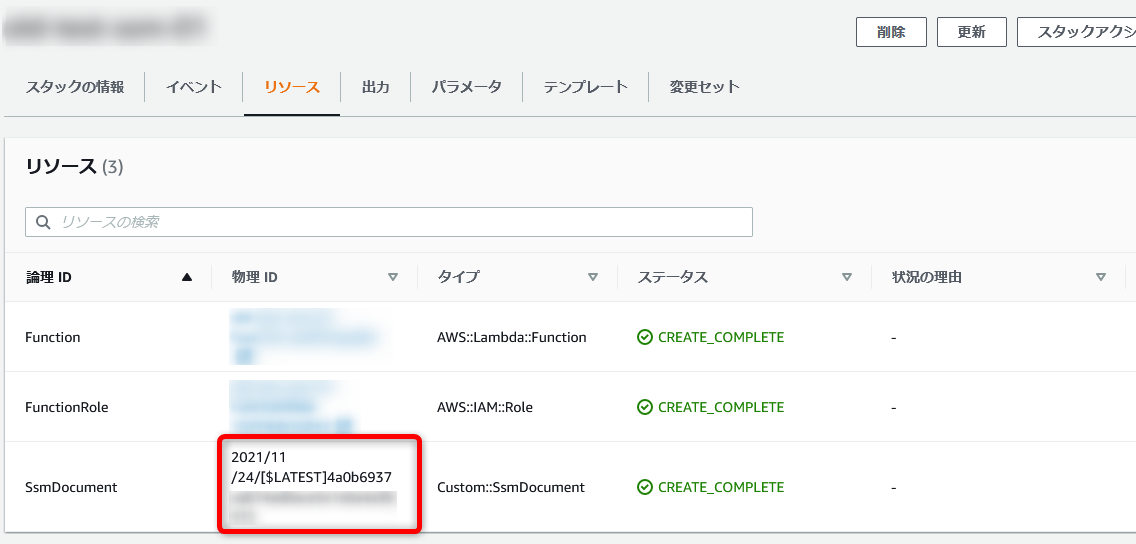Click the 更新 button
The image size is (1136, 544).
pos(972,33)
